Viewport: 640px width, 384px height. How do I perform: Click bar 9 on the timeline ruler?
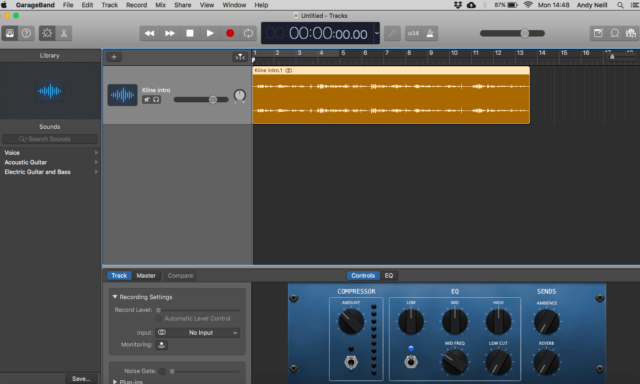tap(431, 53)
